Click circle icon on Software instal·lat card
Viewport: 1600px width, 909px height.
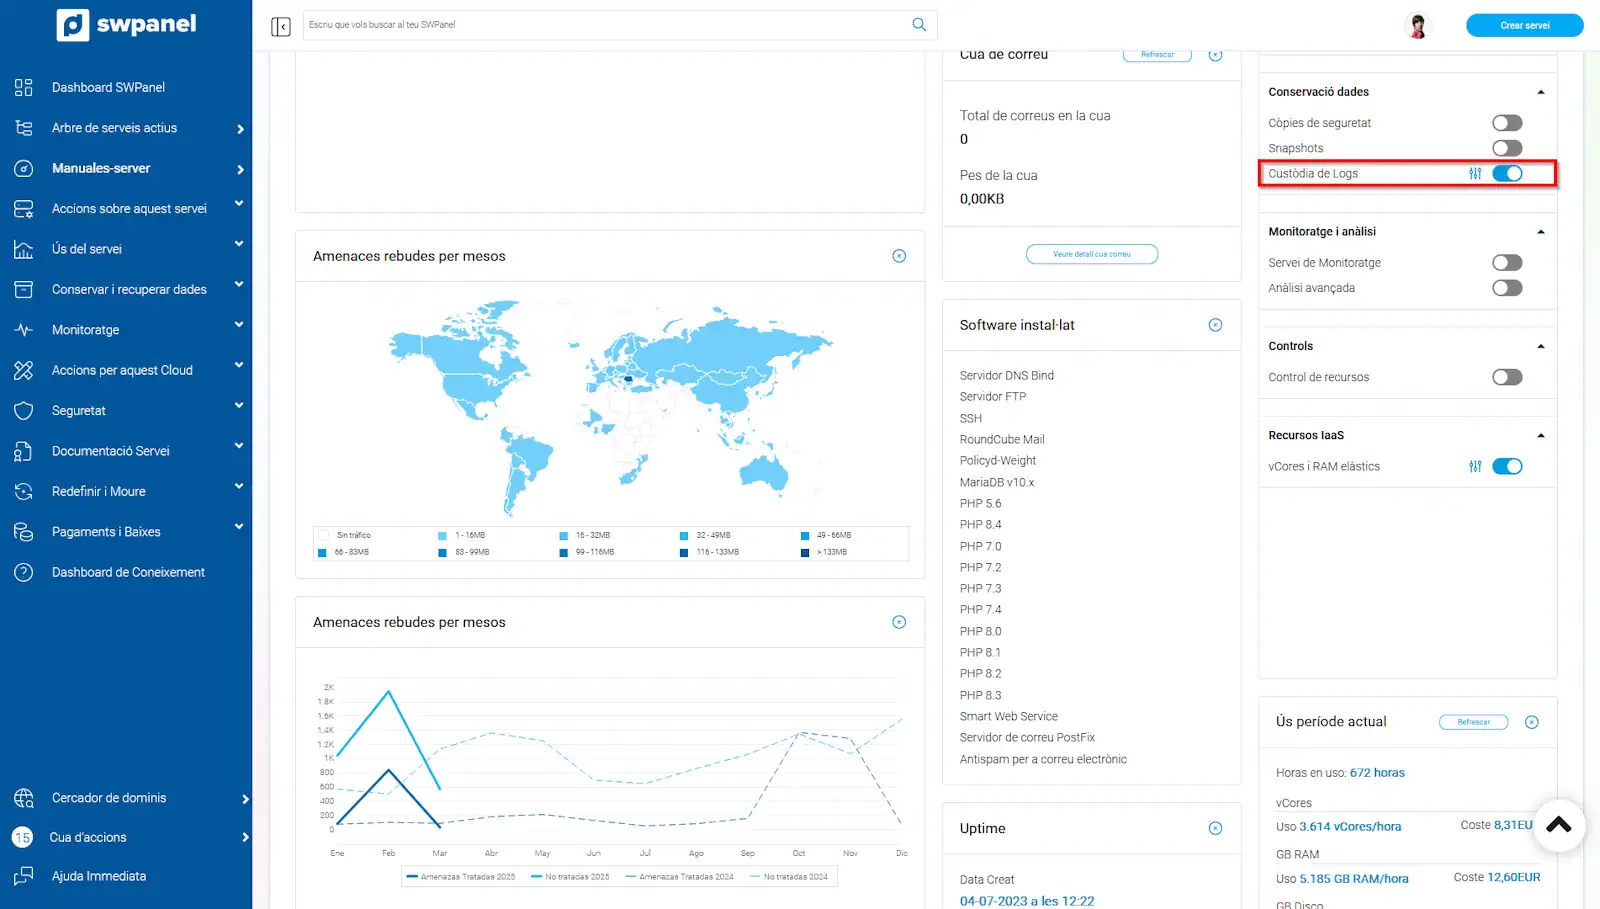[1215, 325]
